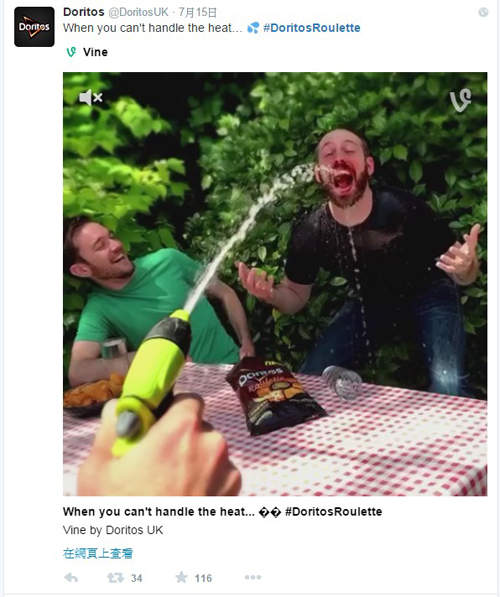The height and width of the screenshot is (597, 500).
Task: Open the more options ellipsis menu
Action: pos(253,578)
